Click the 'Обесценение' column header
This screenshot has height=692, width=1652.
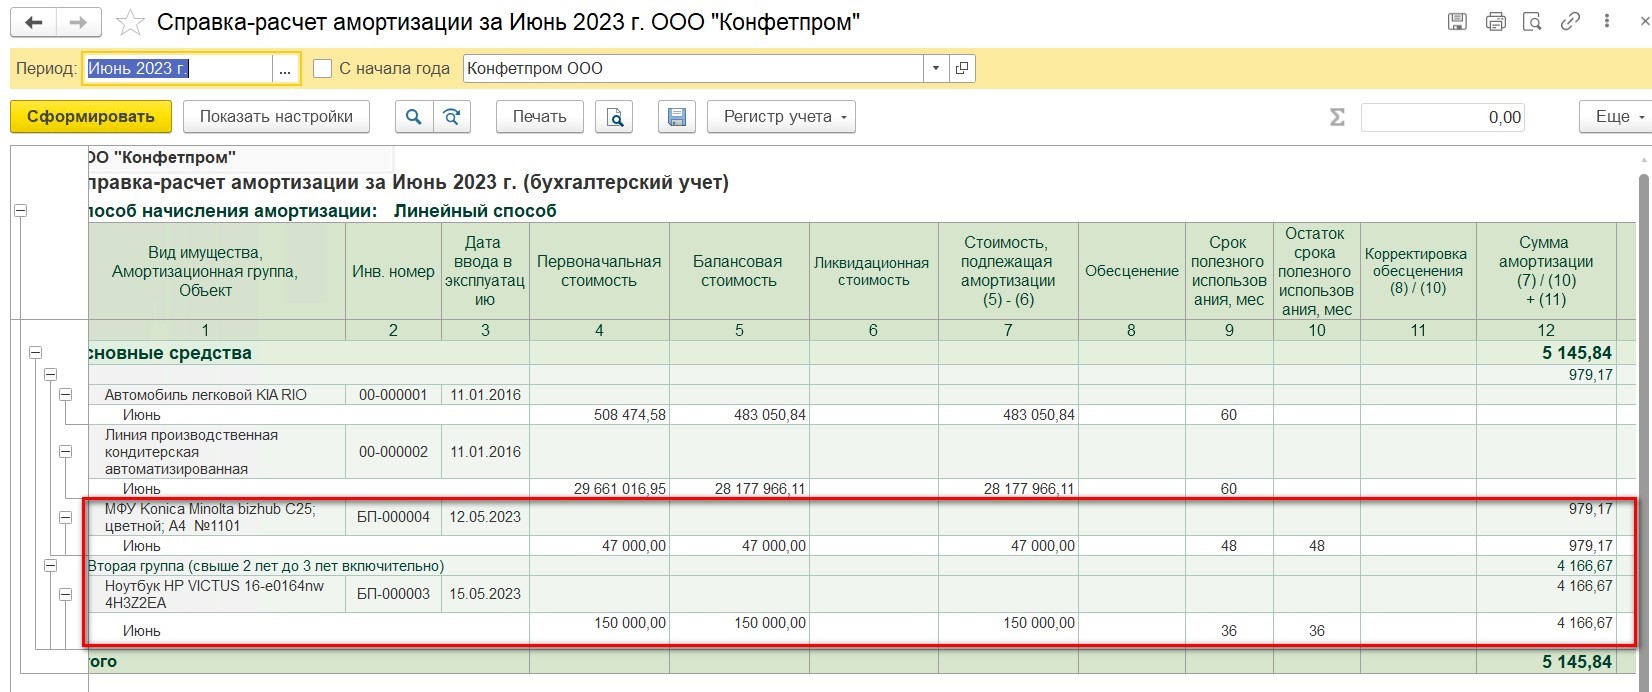coord(1131,271)
